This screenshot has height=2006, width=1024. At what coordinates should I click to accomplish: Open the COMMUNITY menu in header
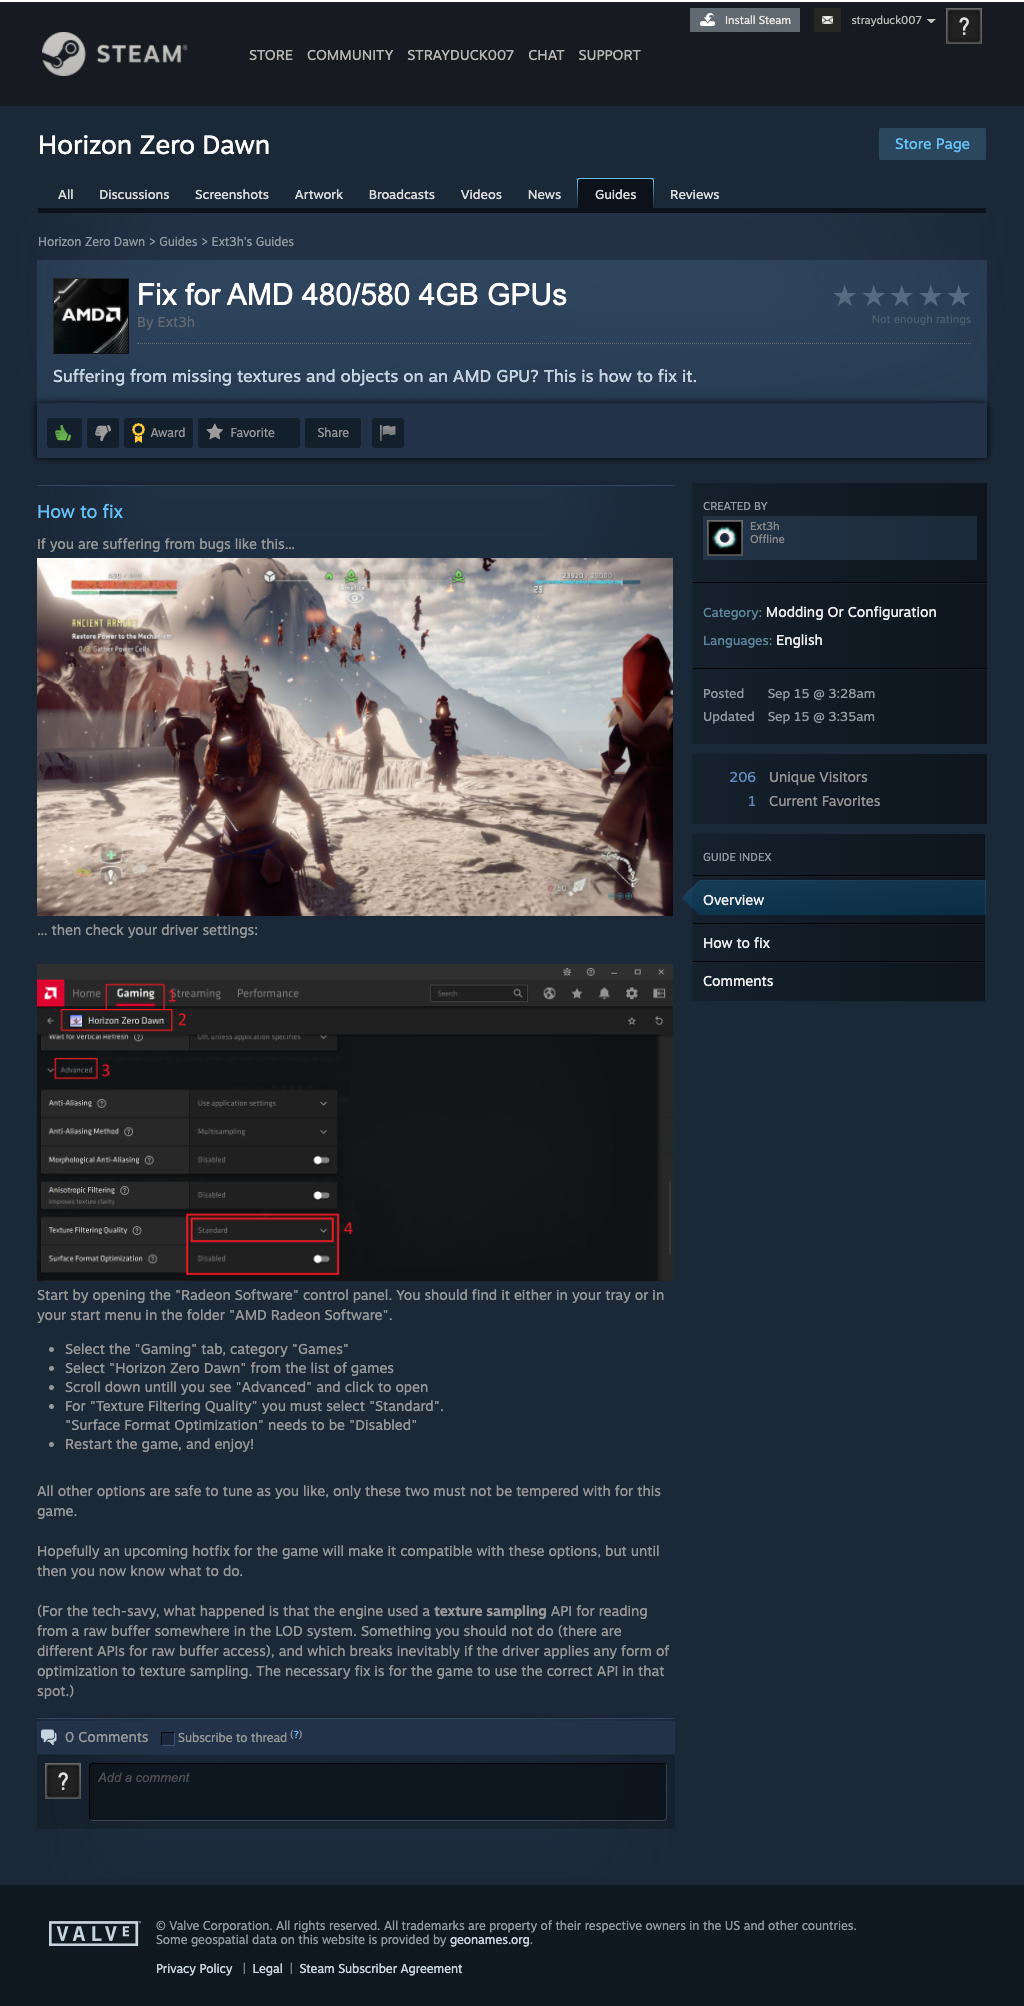(350, 55)
